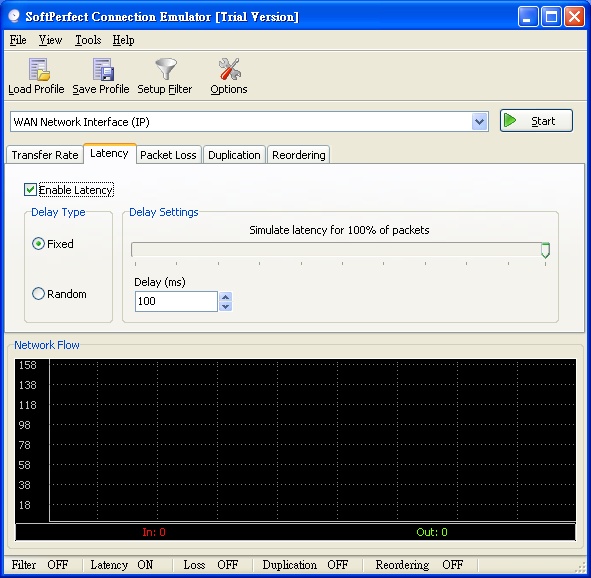Switch to the Packet Loss tab

(168, 155)
